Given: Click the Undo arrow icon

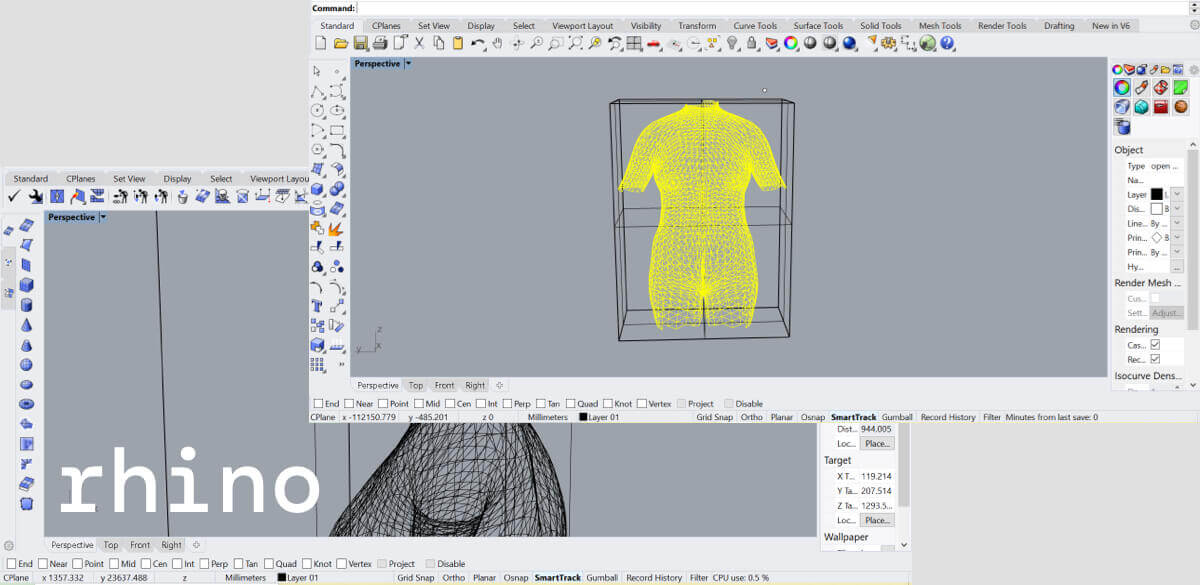Looking at the screenshot, I should 478,43.
